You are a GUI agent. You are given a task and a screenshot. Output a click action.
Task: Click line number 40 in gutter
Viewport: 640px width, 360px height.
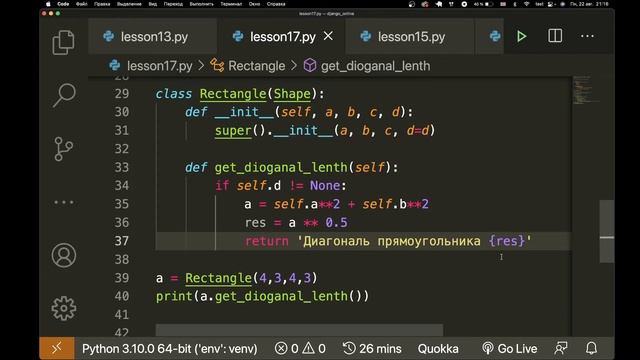122,296
